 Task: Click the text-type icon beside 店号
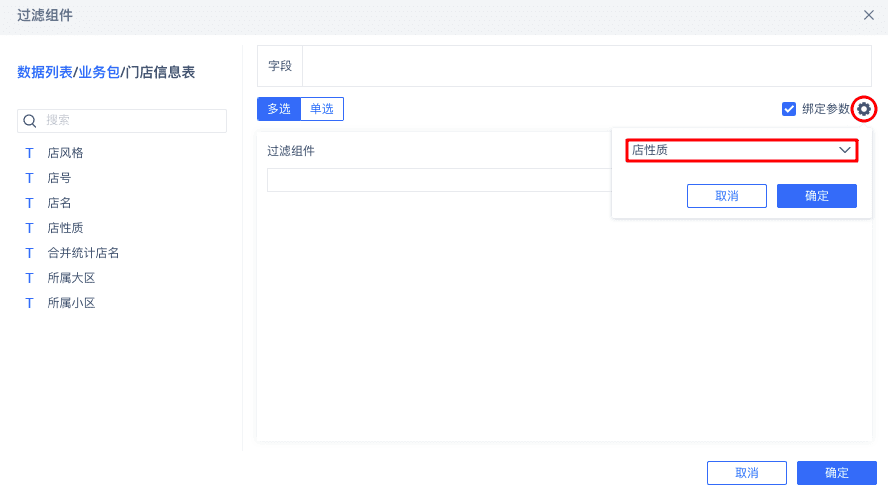click(29, 178)
